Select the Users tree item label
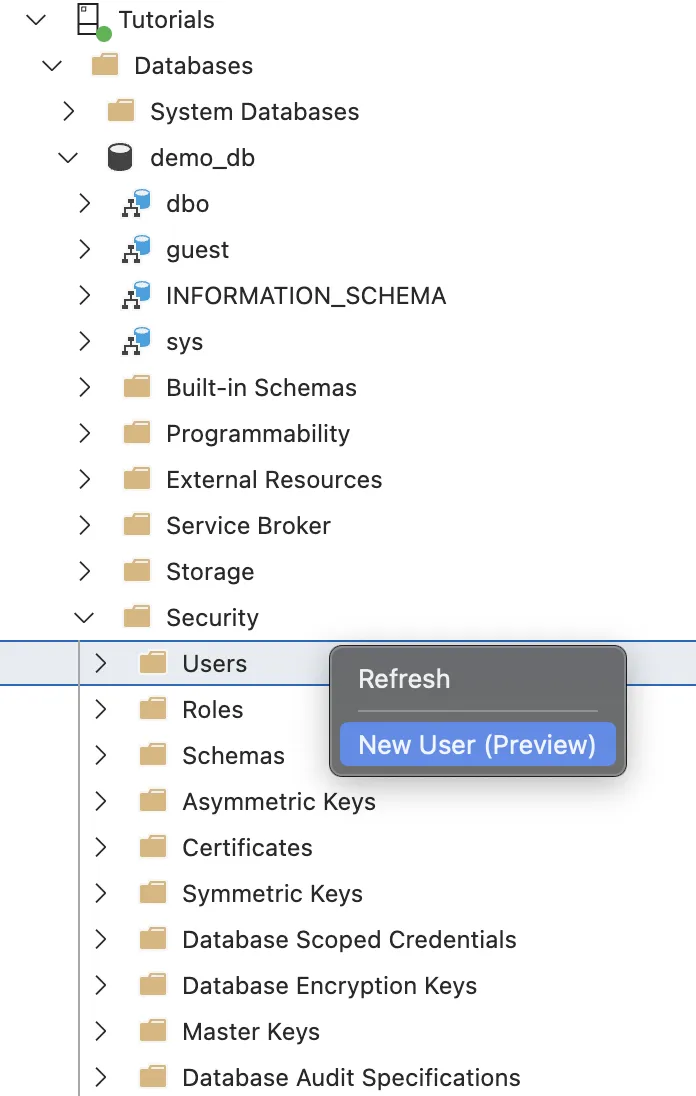Viewport: 696px width, 1096px height. [214, 664]
